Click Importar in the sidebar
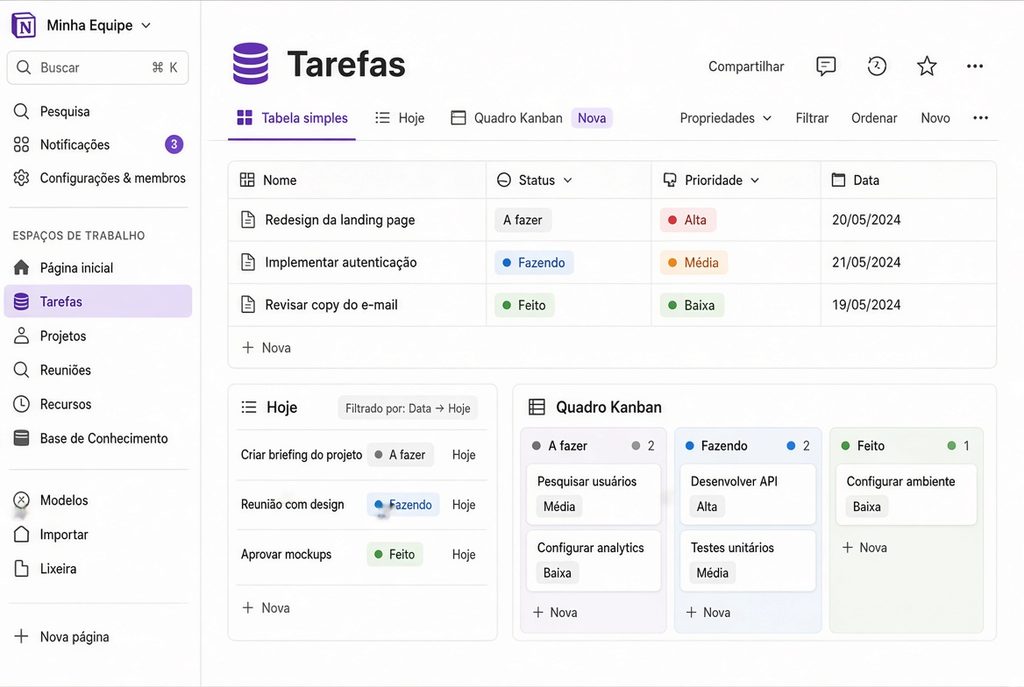This screenshot has height=687, width=1024. point(51,534)
